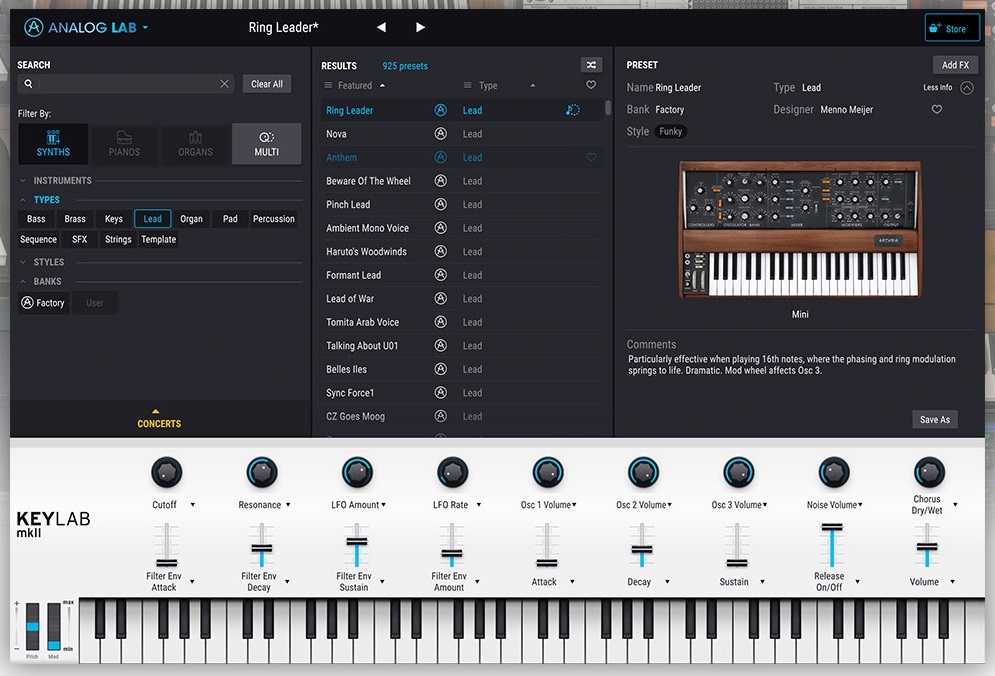Favorite the Anthem preset with heart icon
Image resolution: width=995 pixels, height=676 pixels.
591,158
